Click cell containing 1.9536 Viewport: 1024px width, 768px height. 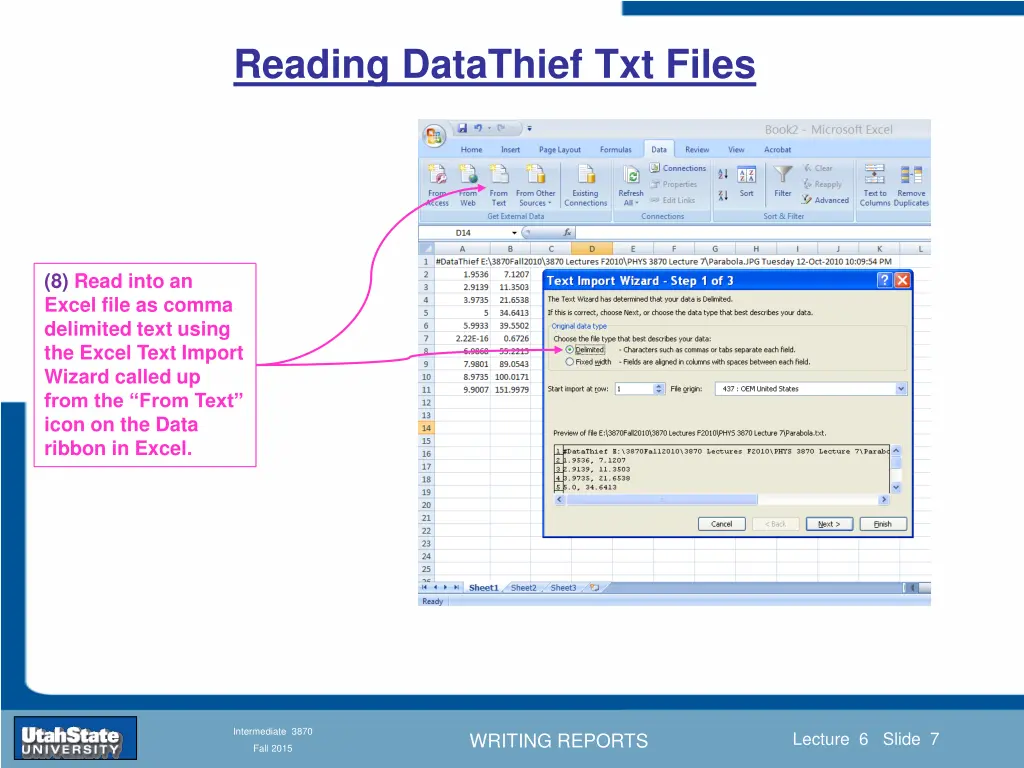462,274
